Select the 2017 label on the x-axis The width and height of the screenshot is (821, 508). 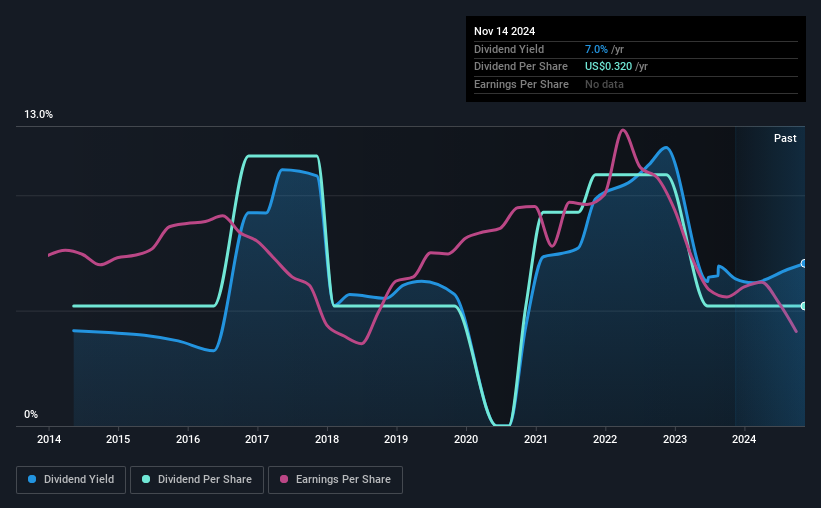(x=257, y=439)
